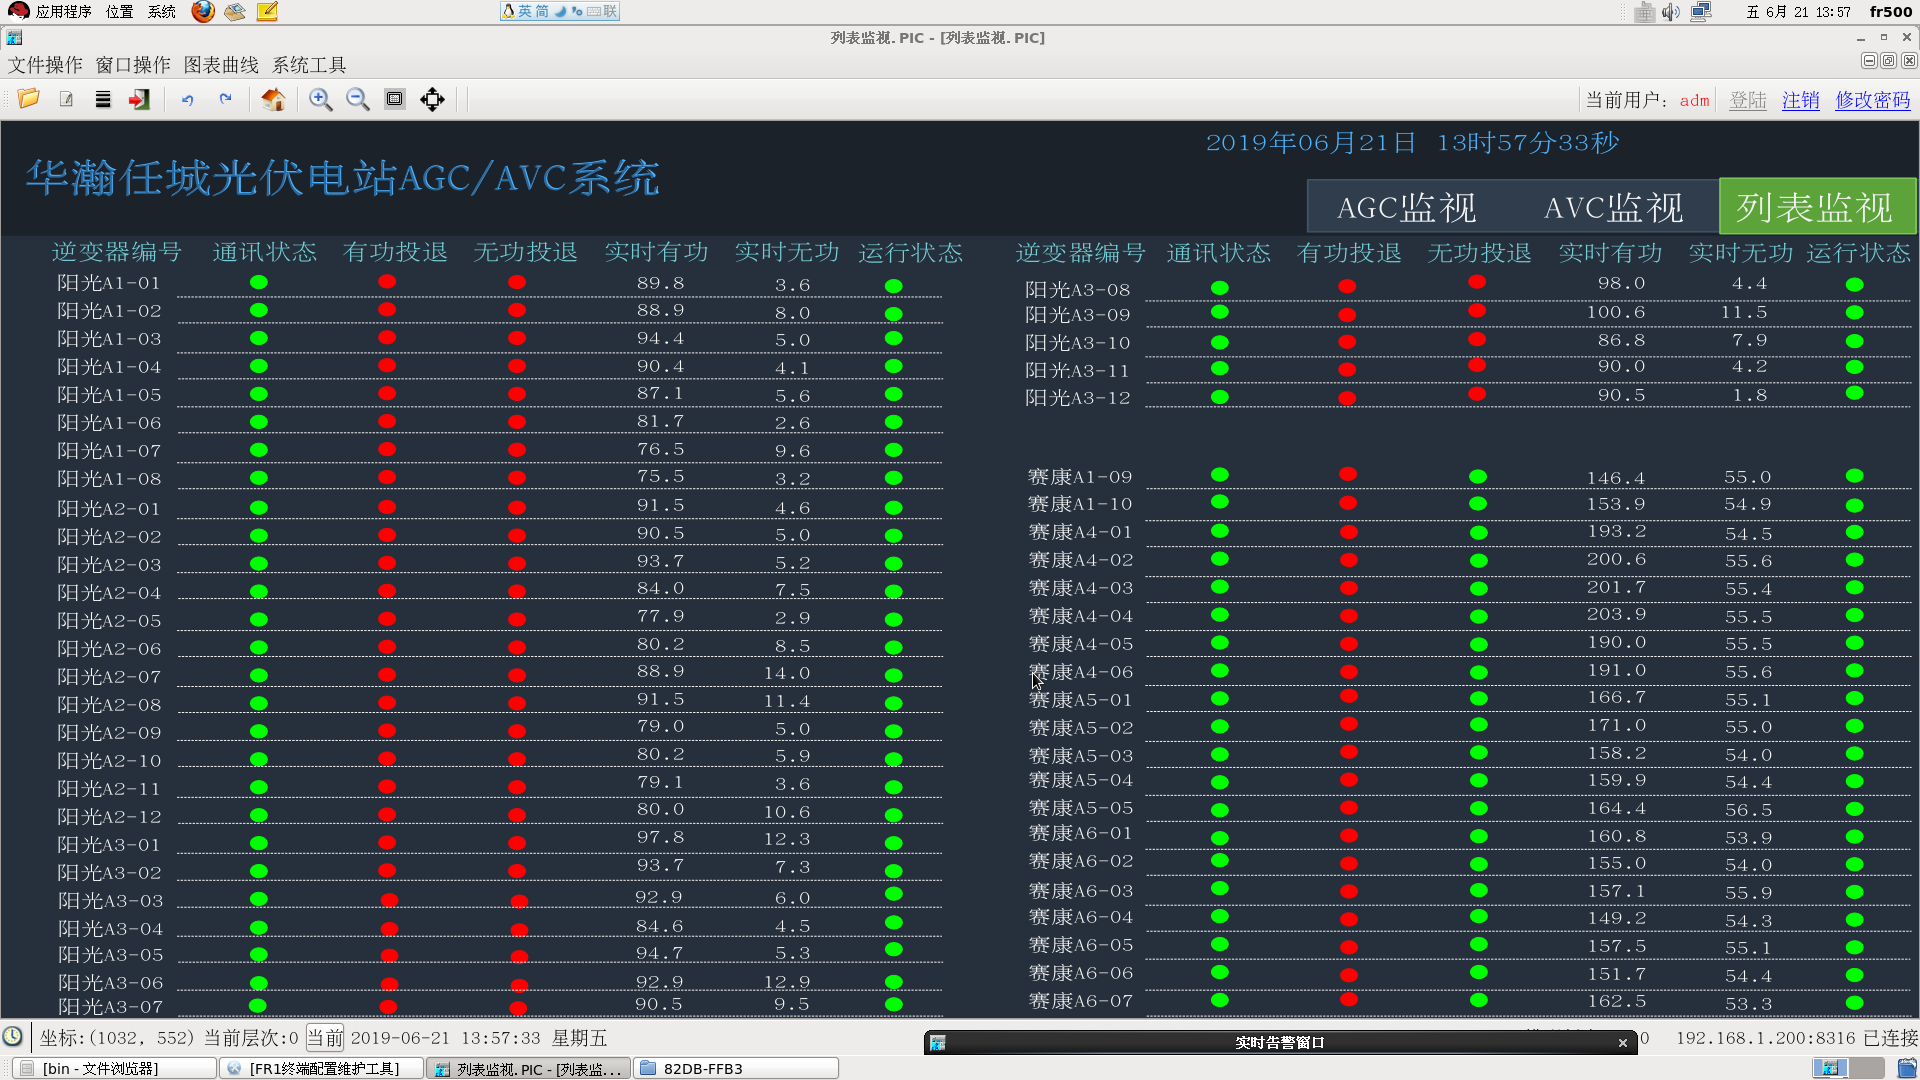Click the black list-lines toolbar icon
The width and height of the screenshot is (1920, 1080).
pyautogui.click(x=103, y=99)
